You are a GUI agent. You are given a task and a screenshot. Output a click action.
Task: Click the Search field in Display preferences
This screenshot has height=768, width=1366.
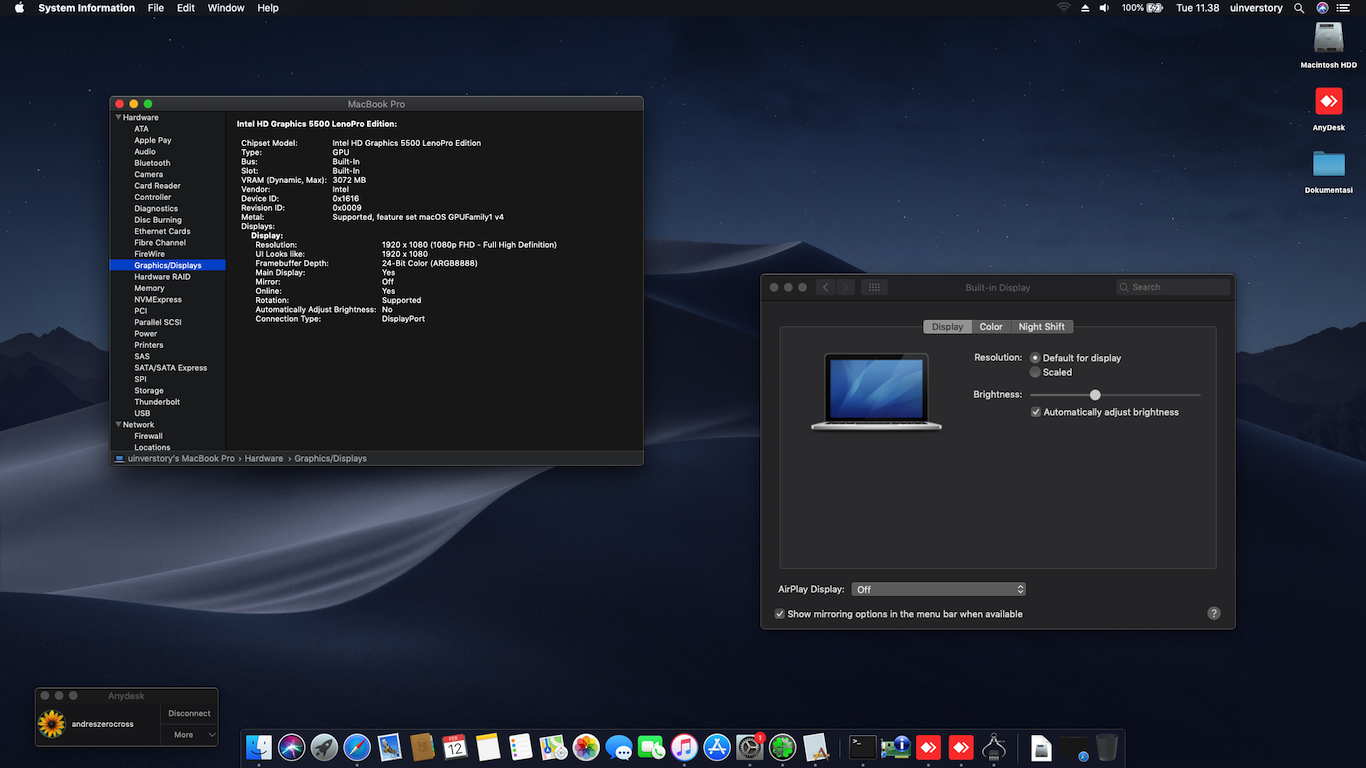[1173, 287]
